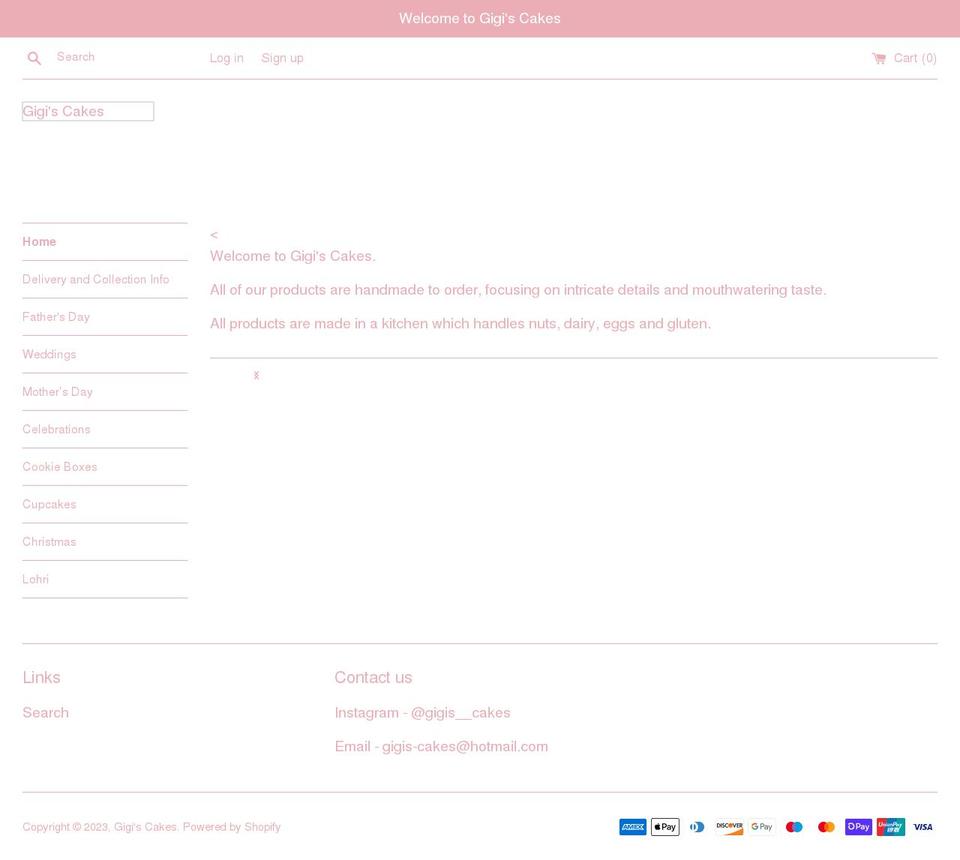
Task: Select the Discover card icon
Action: (x=729, y=827)
